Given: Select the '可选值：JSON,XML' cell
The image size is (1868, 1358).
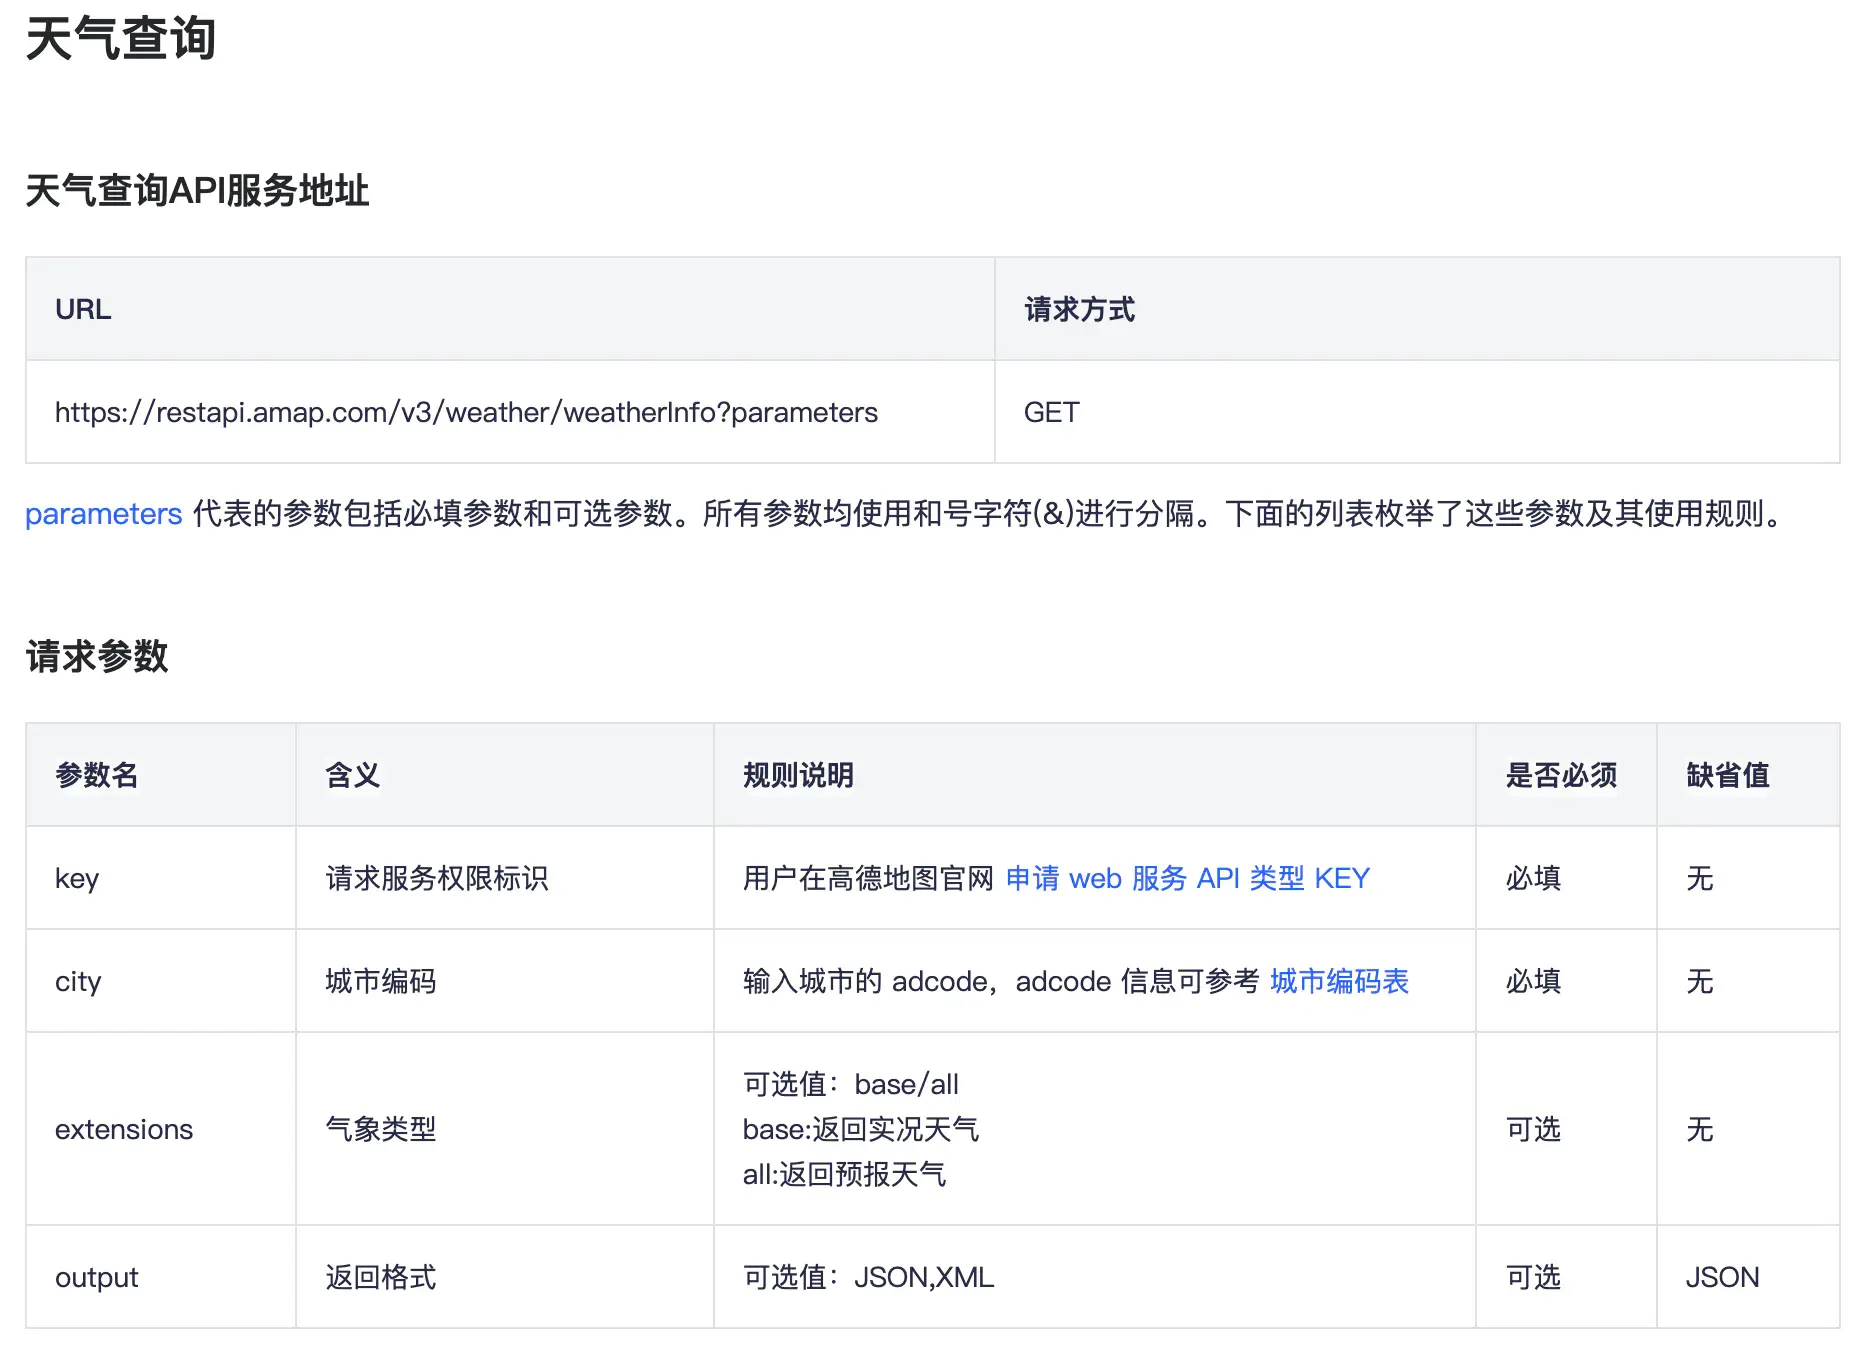Looking at the screenshot, I should click(x=1095, y=1277).
